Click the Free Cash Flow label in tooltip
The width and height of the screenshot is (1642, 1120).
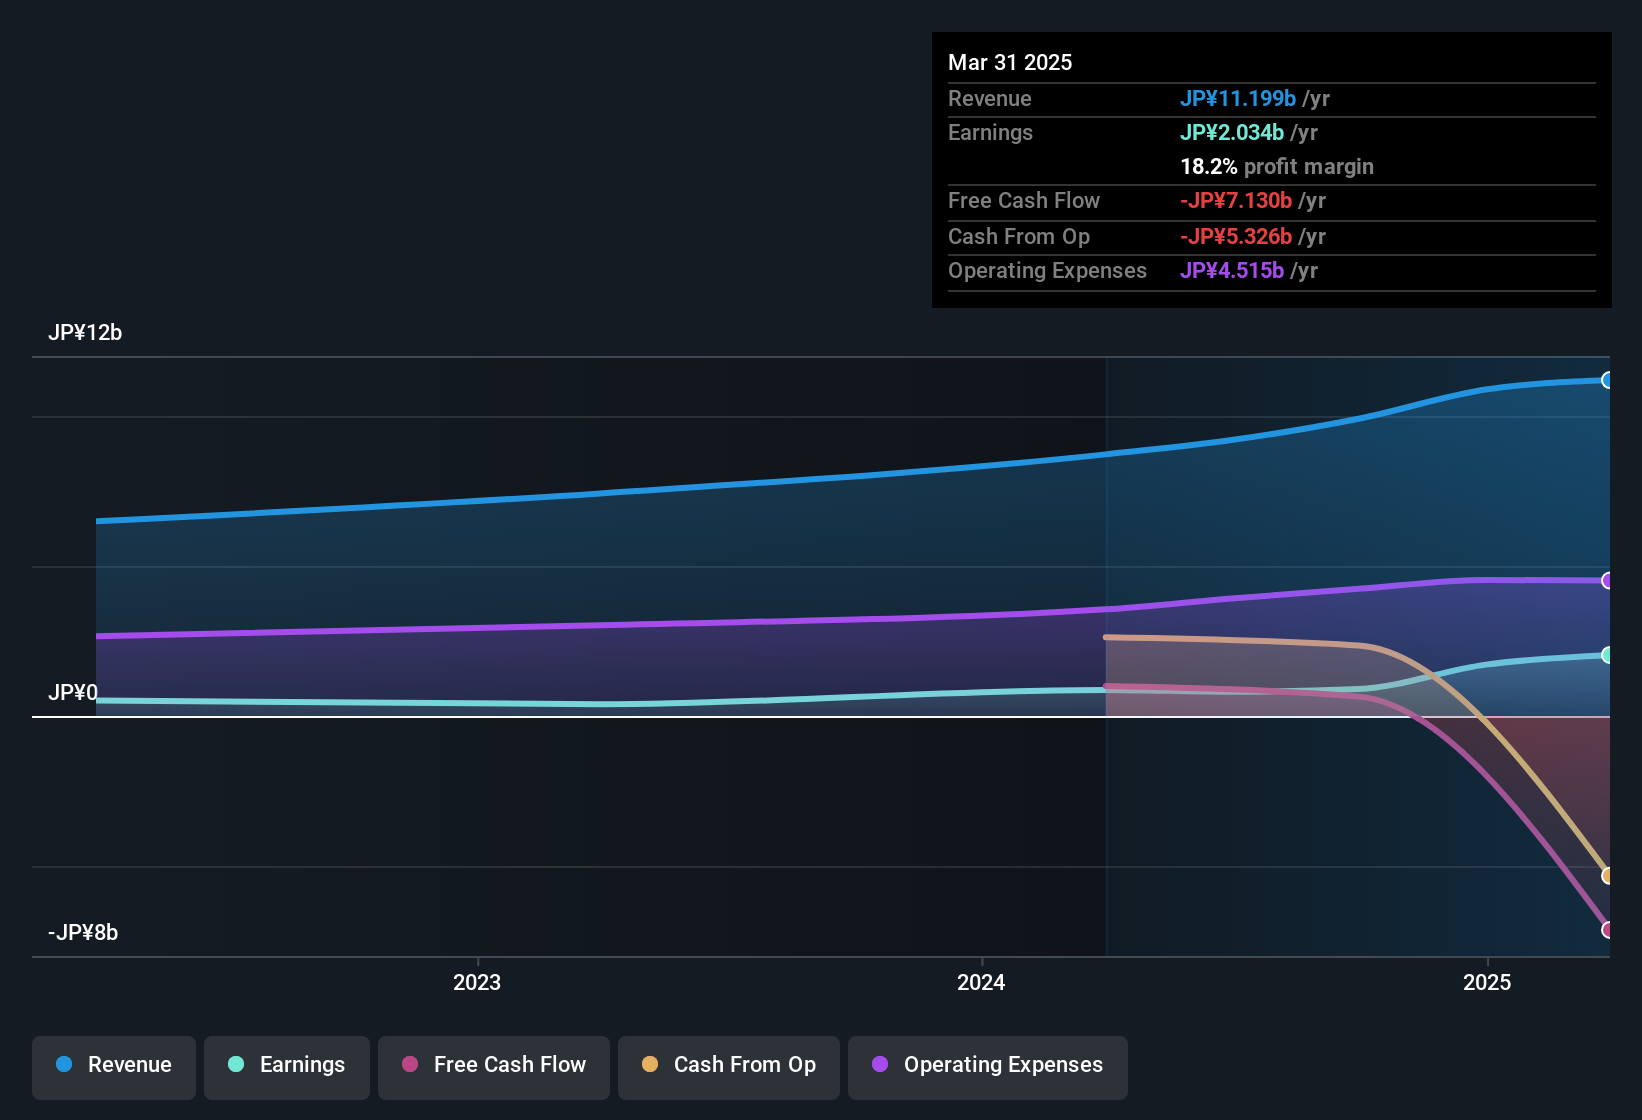(x=1024, y=200)
